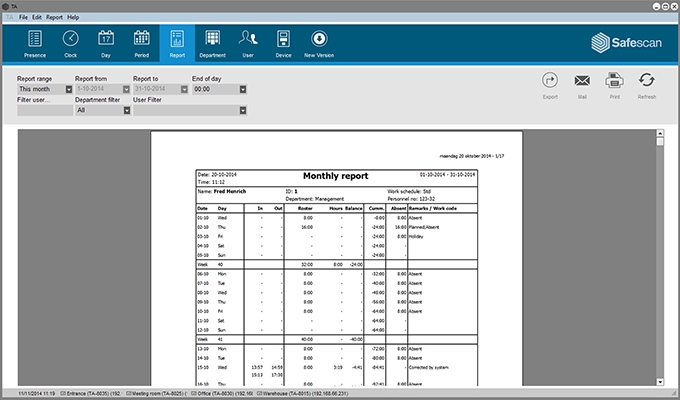The height and width of the screenshot is (400, 680).
Task: Open the Department management icon
Action: 212,43
